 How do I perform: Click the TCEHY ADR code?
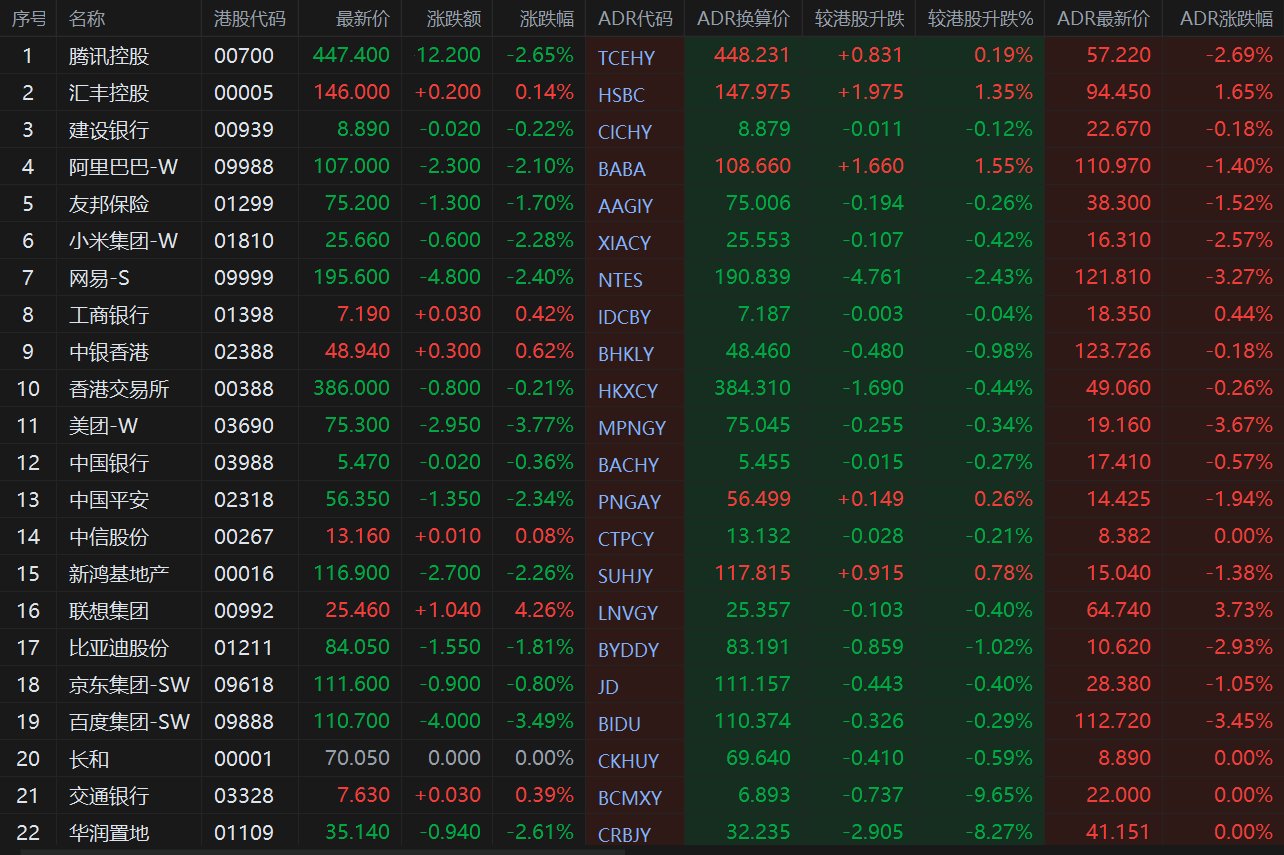pos(626,58)
